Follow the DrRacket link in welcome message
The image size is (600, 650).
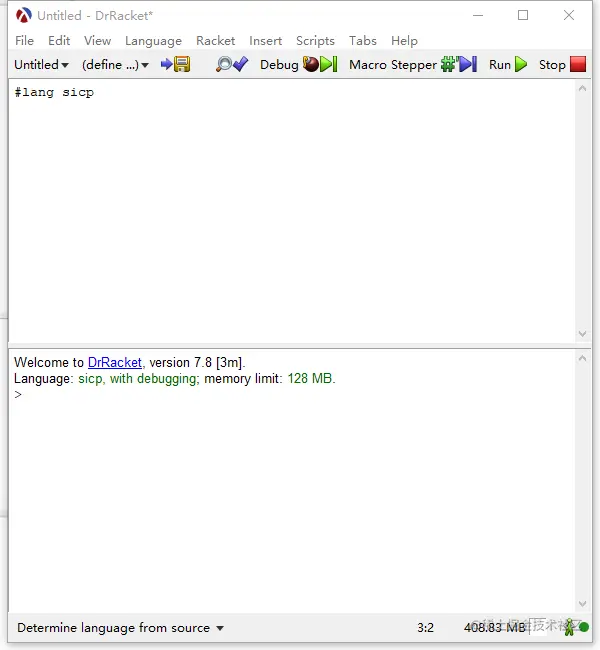[x=115, y=362]
